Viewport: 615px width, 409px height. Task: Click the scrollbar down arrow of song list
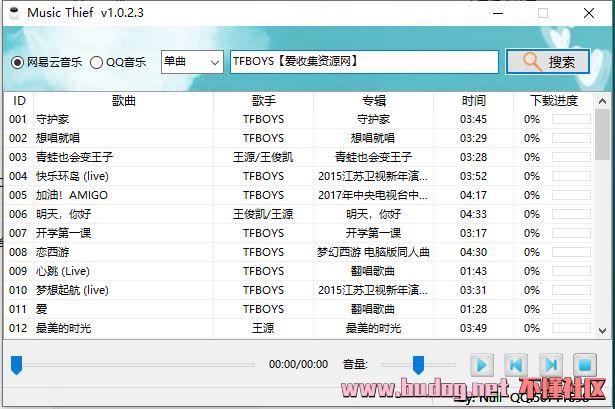click(x=602, y=331)
